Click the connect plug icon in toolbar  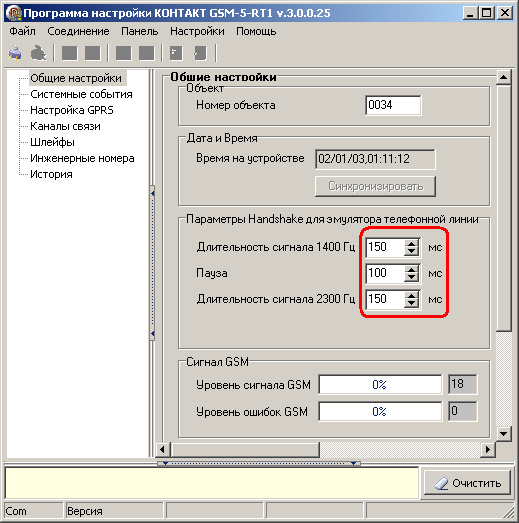pos(15,53)
